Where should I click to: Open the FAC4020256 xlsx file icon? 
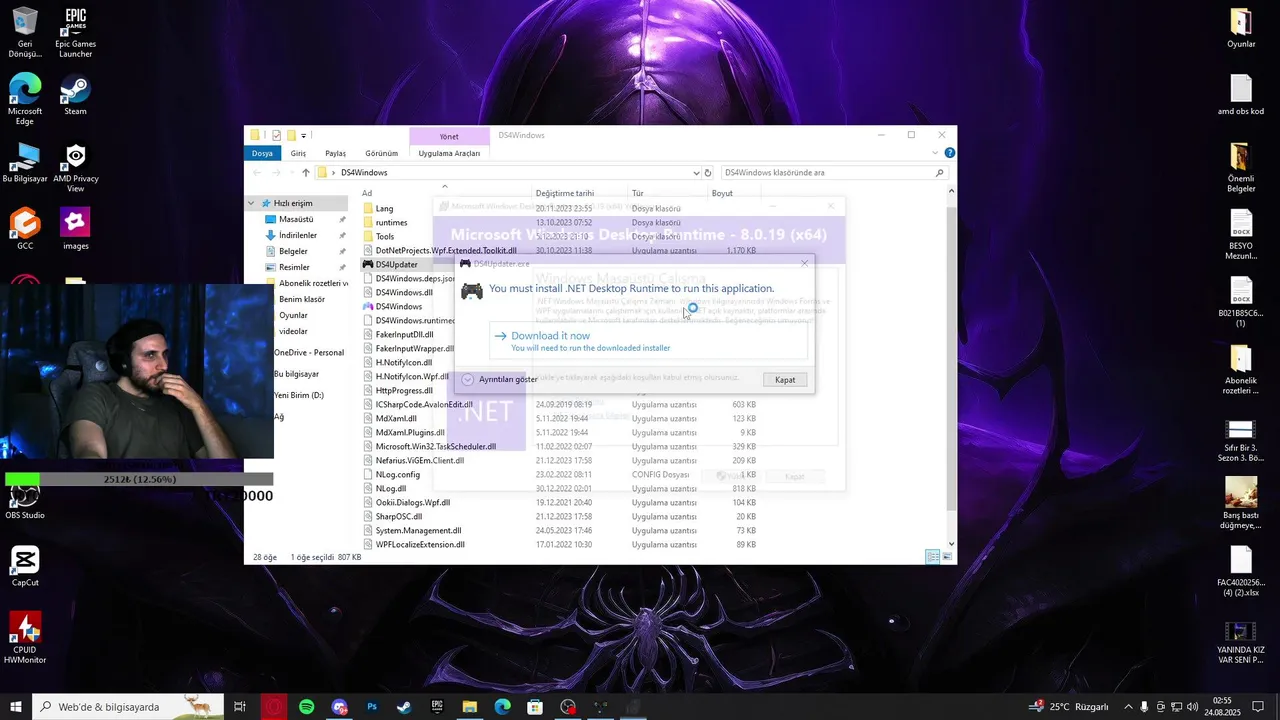coord(1241,571)
